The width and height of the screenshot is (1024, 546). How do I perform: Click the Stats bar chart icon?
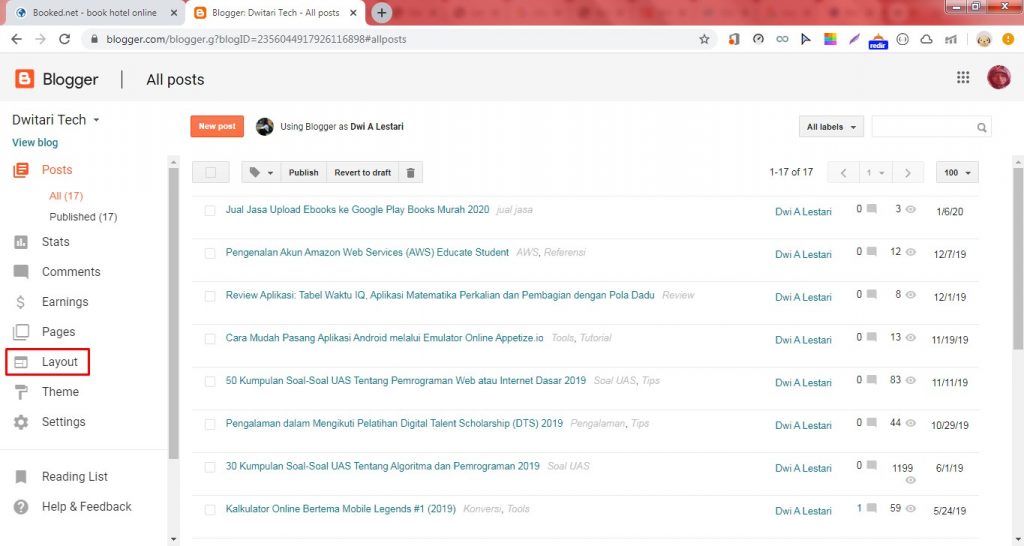tap(21, 242)
